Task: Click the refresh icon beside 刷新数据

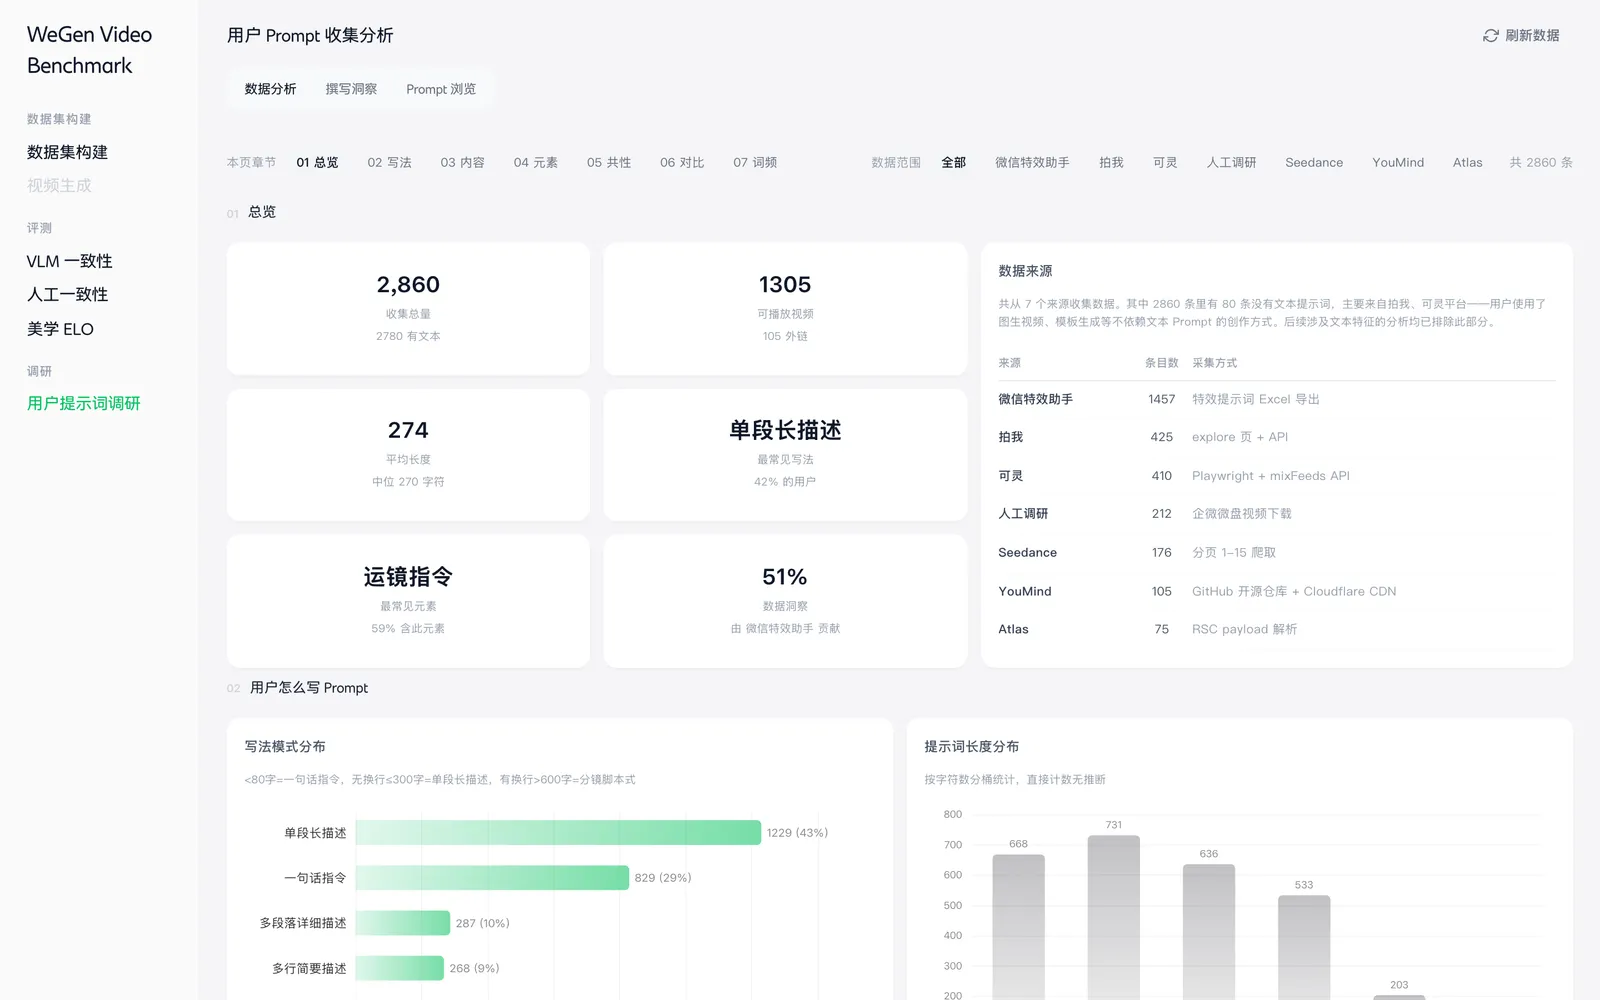Action: pyautogui.click(x=1490, y=36)
